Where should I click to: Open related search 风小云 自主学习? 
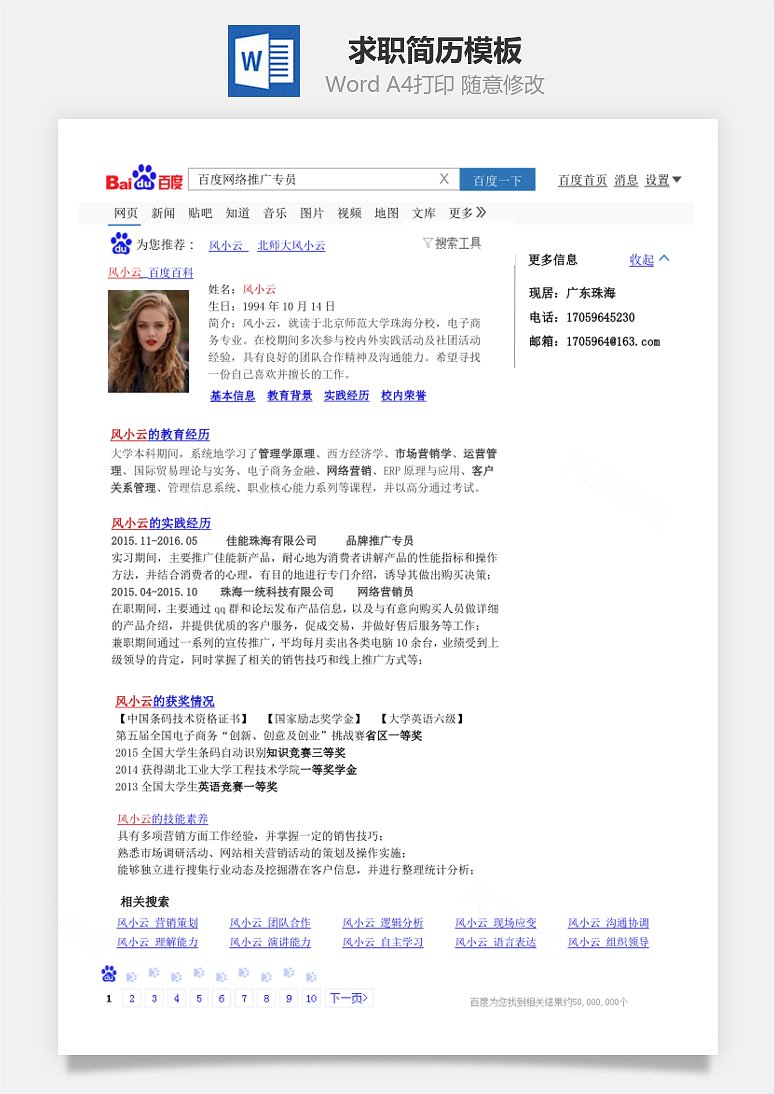(x=383, y=943)
